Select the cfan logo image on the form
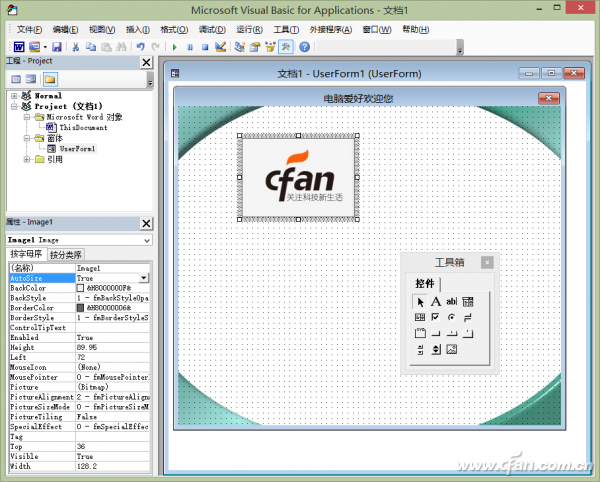 (298, 177)
